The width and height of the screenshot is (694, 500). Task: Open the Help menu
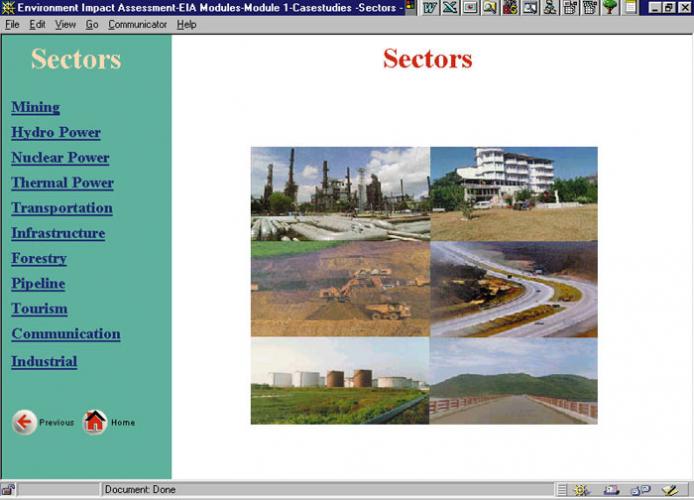(186, 25)
